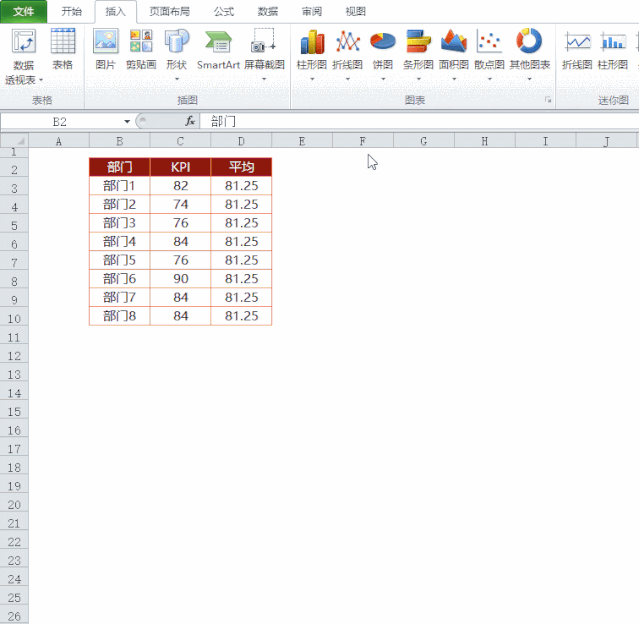639x624 pixels.
Task: Select column G header
Action: [424, 141]
